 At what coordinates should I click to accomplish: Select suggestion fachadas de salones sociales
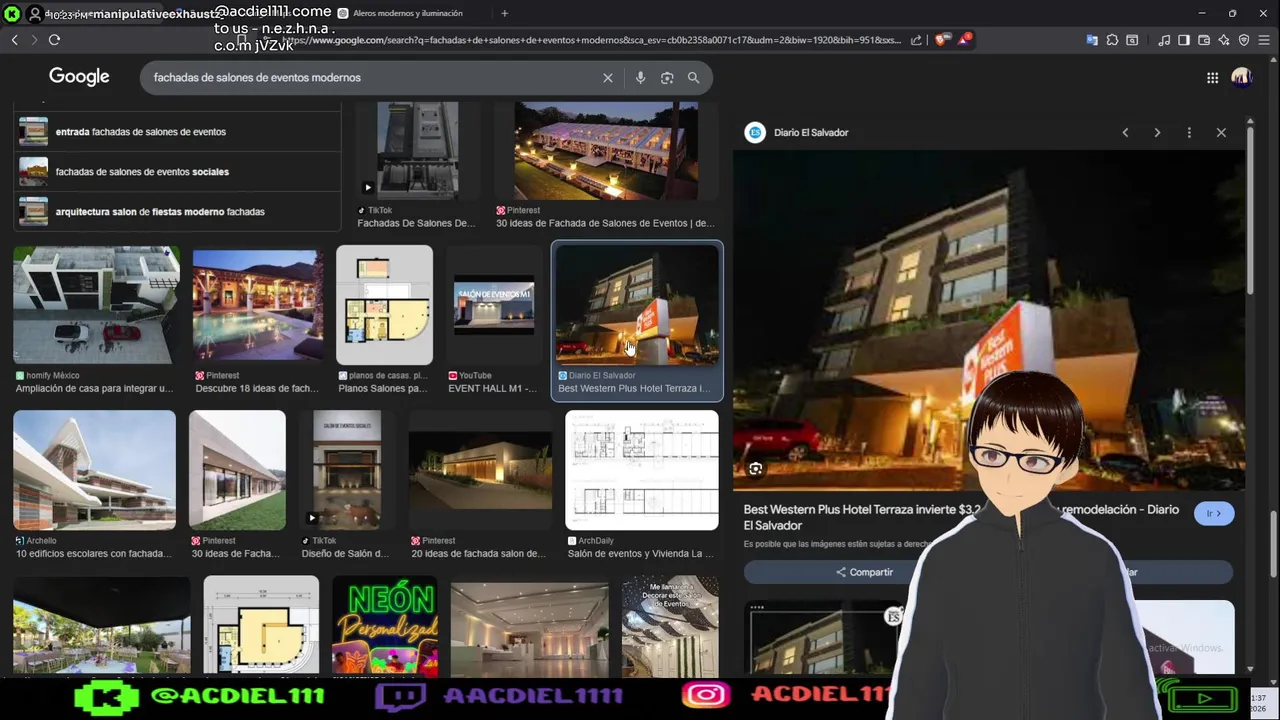pos(178,172)
